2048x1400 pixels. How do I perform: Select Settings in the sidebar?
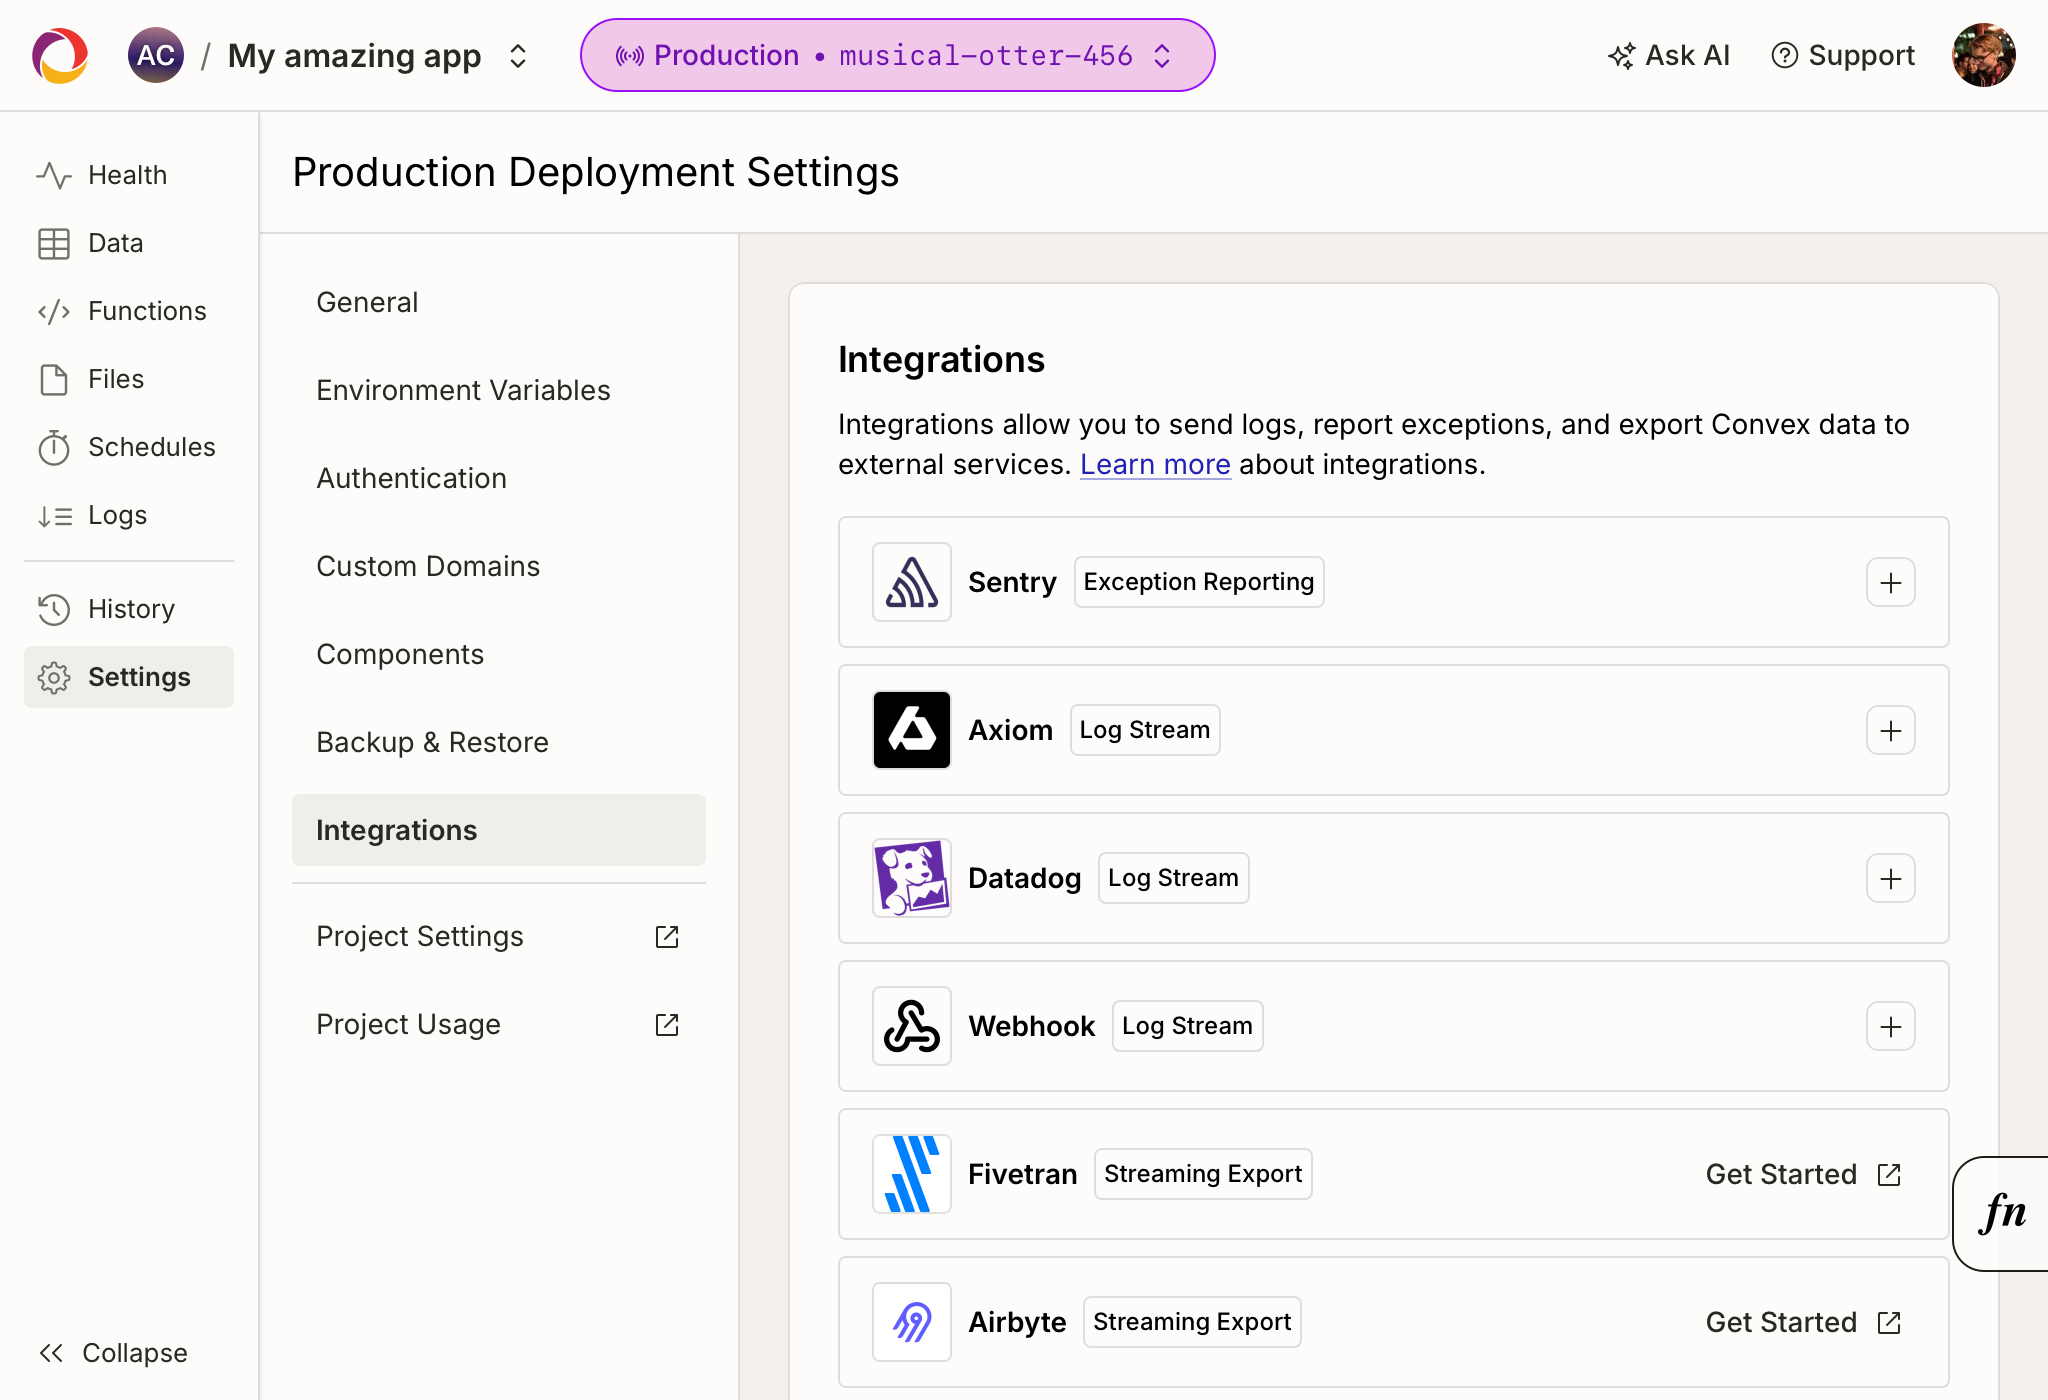tap(129, 677)
